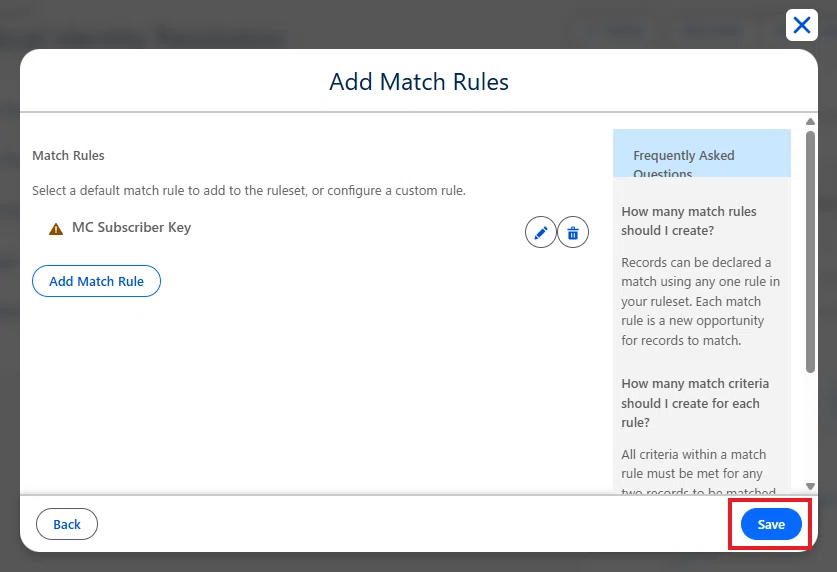Click the scrollbar down arrow

[810, 486]
